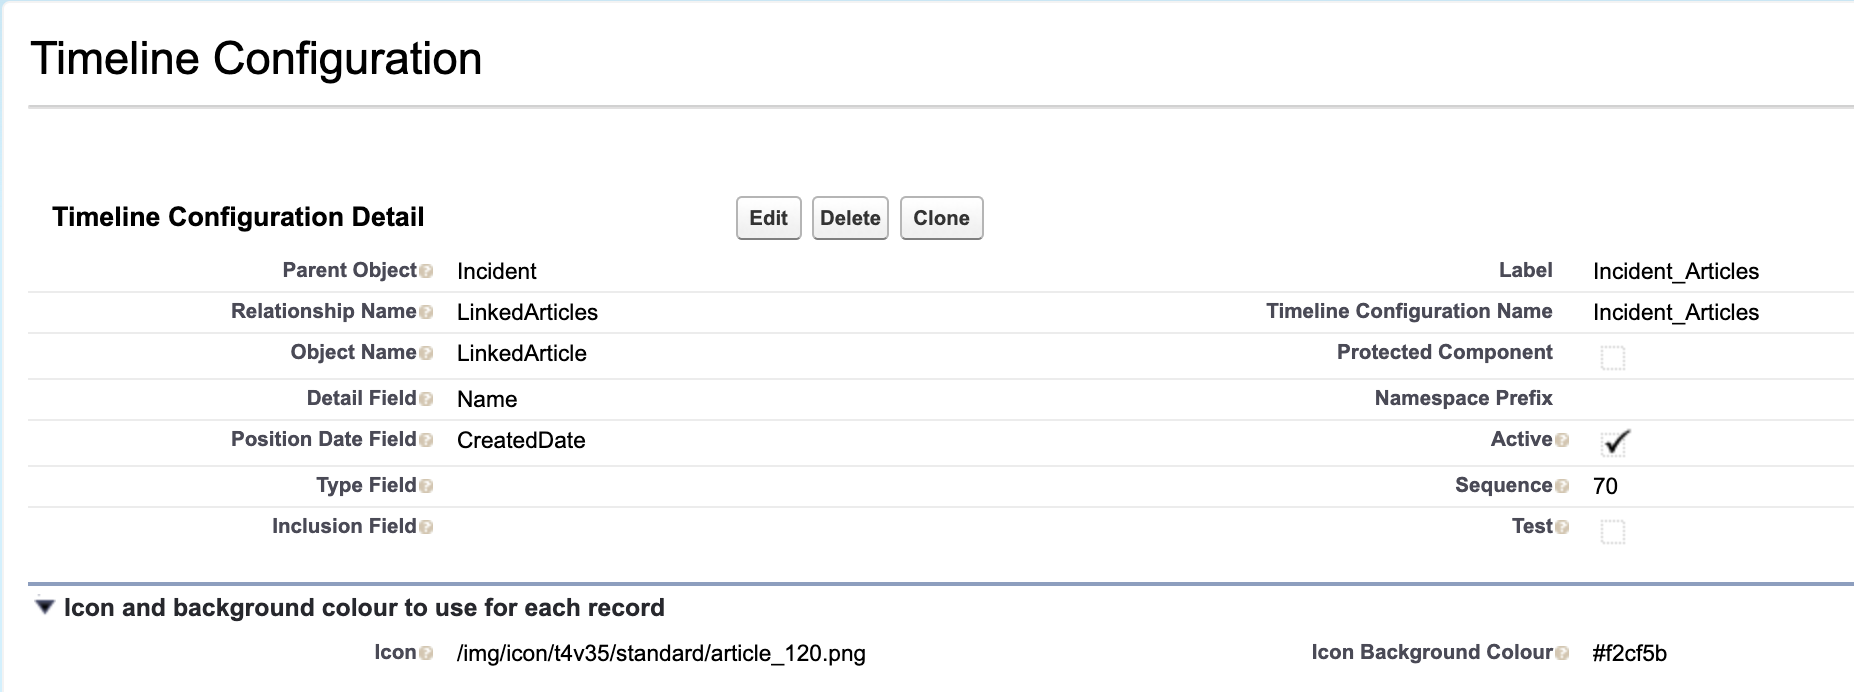This screenshot has width=1854, height=692.
Task: Click the Parent Object help icon
Action: tap(427, 271)
